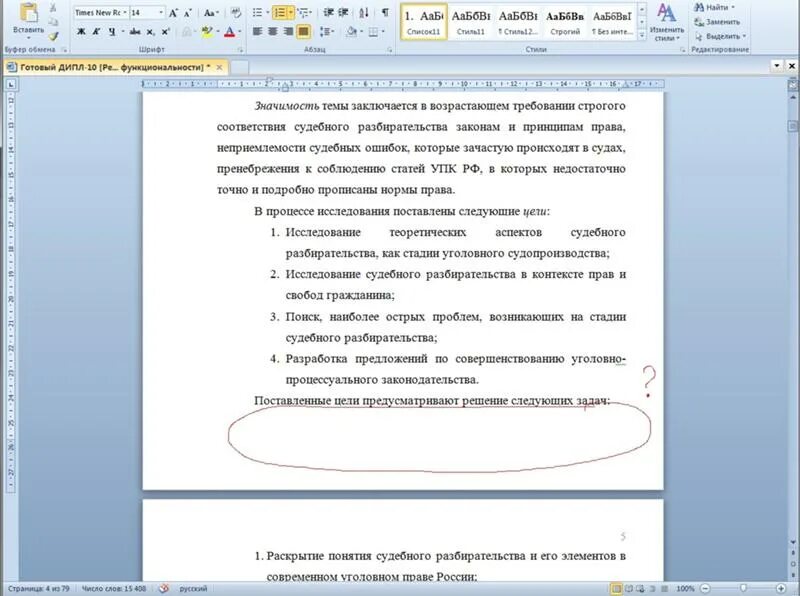The width and height of the screenshot is (800, 596).
Task: Click Найти in Редактирование group
Action: tap(714, 7)
